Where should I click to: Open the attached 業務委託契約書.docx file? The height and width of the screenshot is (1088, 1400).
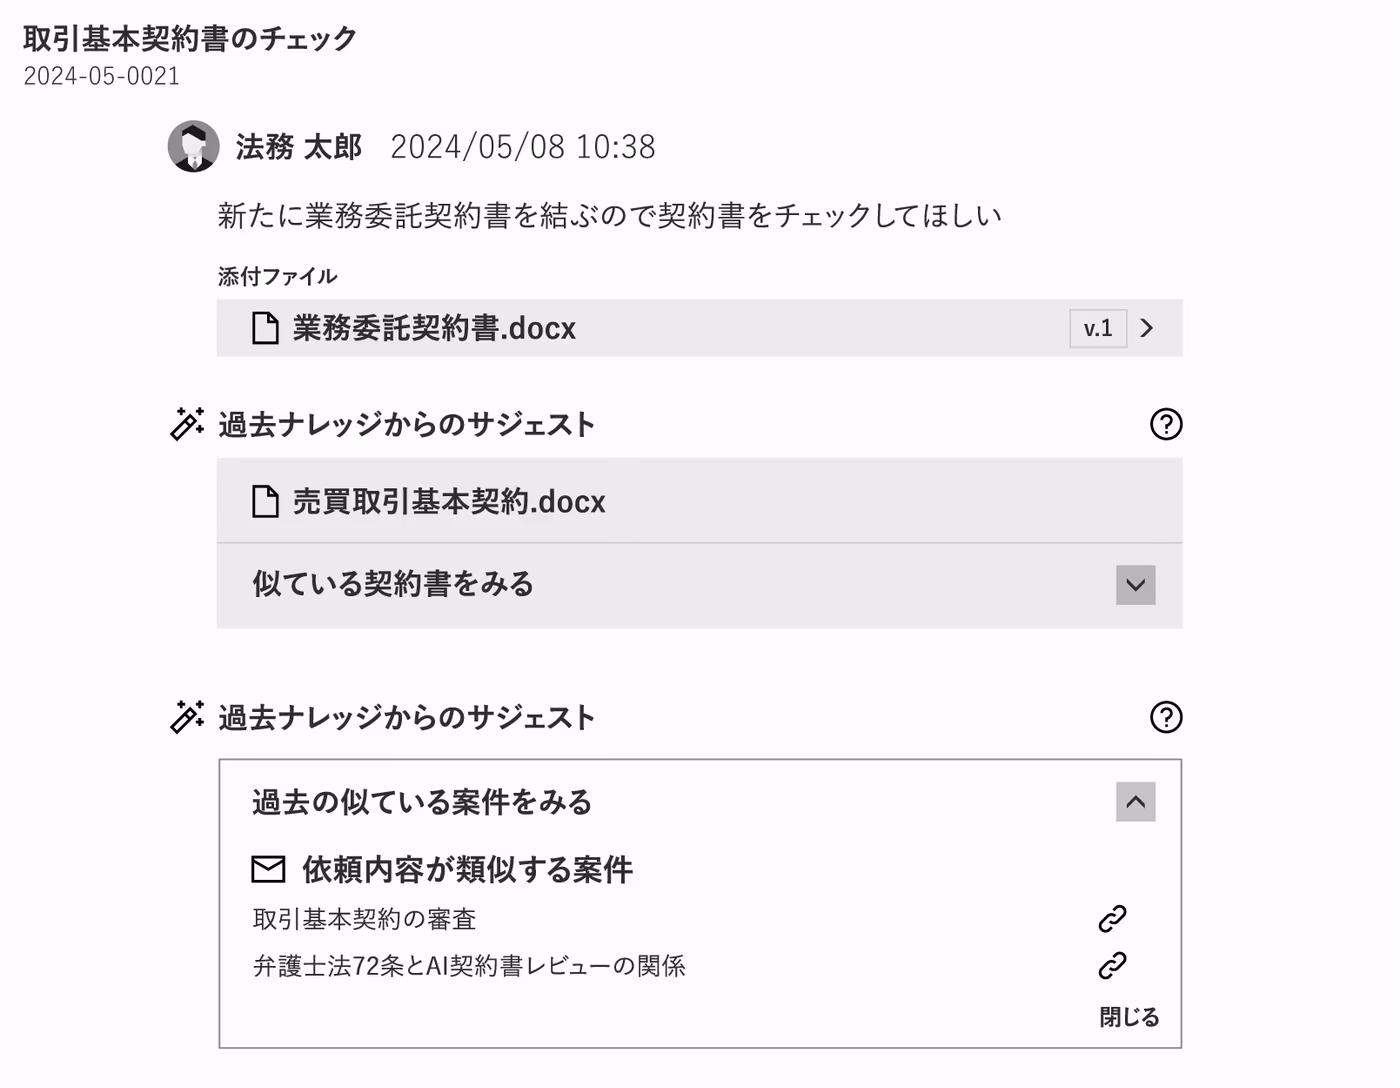pyautogui.click(x=434, y=328)
